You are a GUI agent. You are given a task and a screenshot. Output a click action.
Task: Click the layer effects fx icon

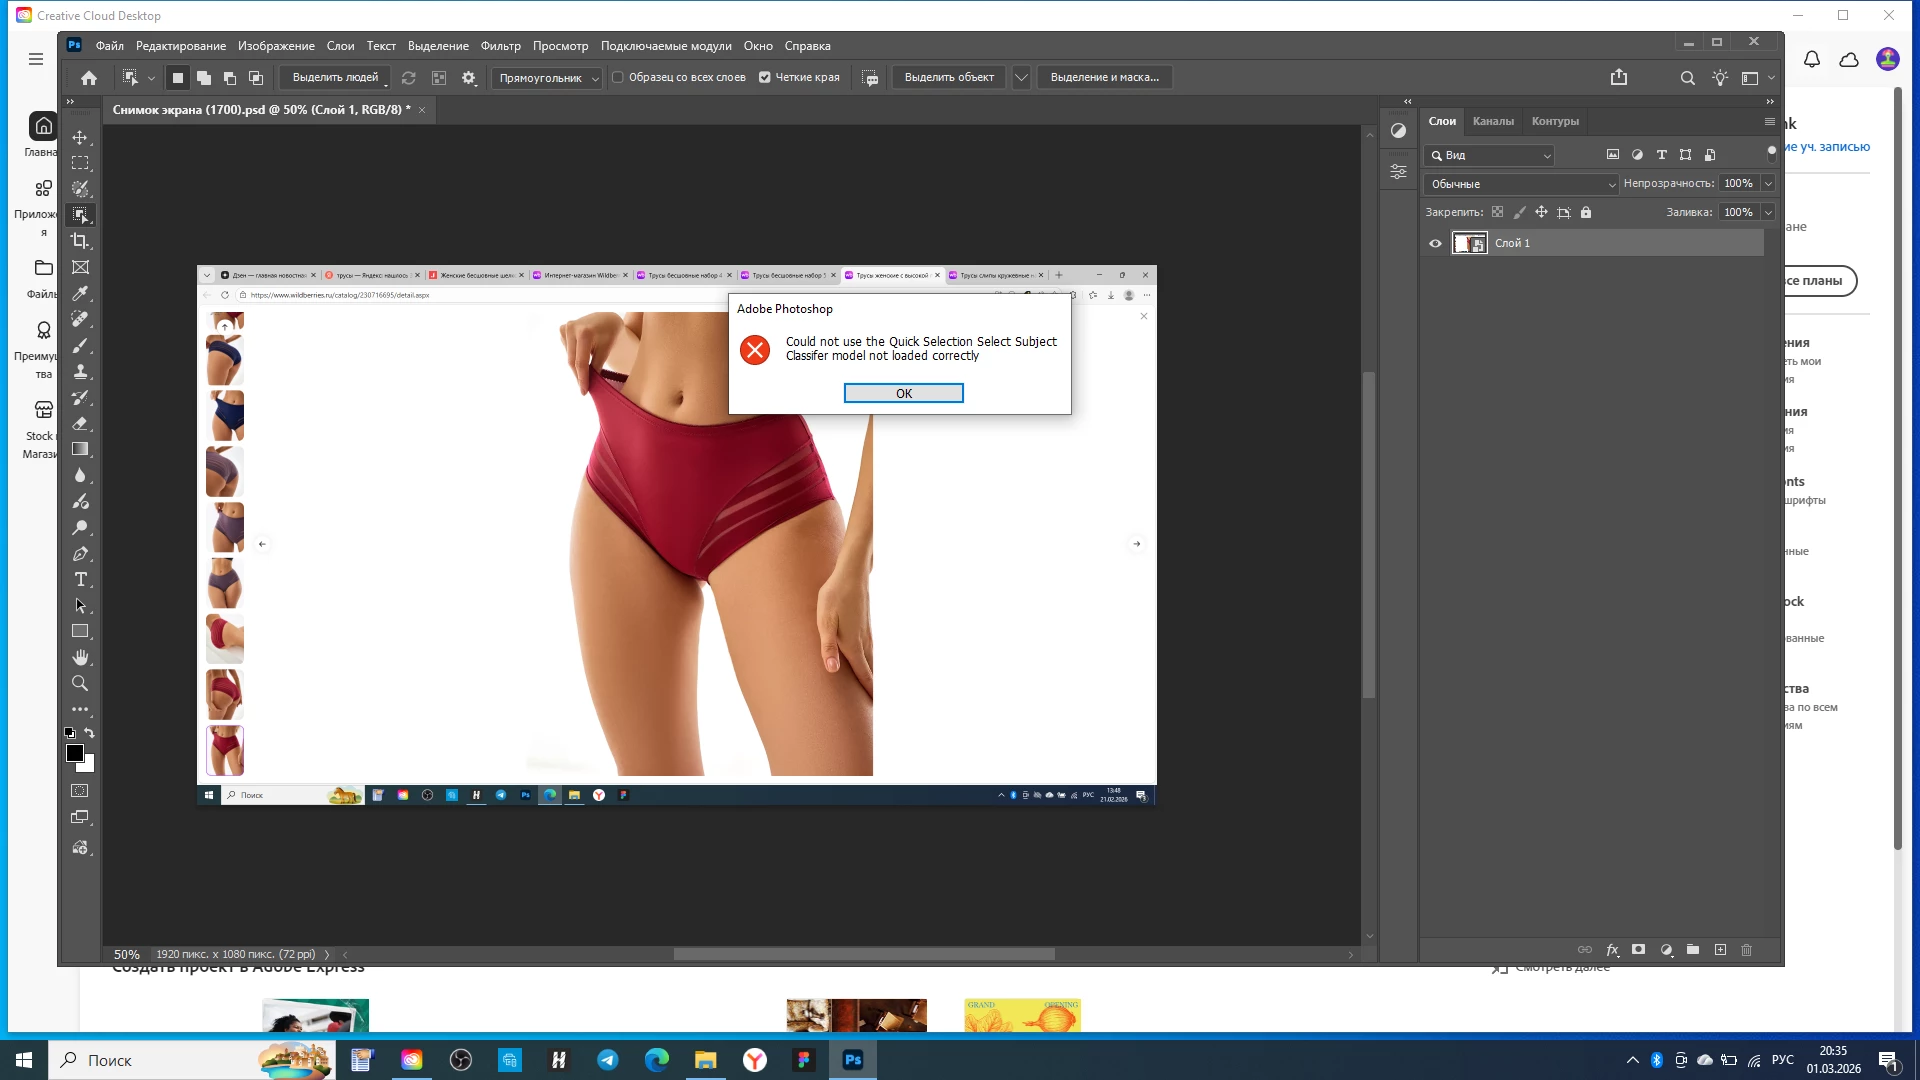[1612, 950]
